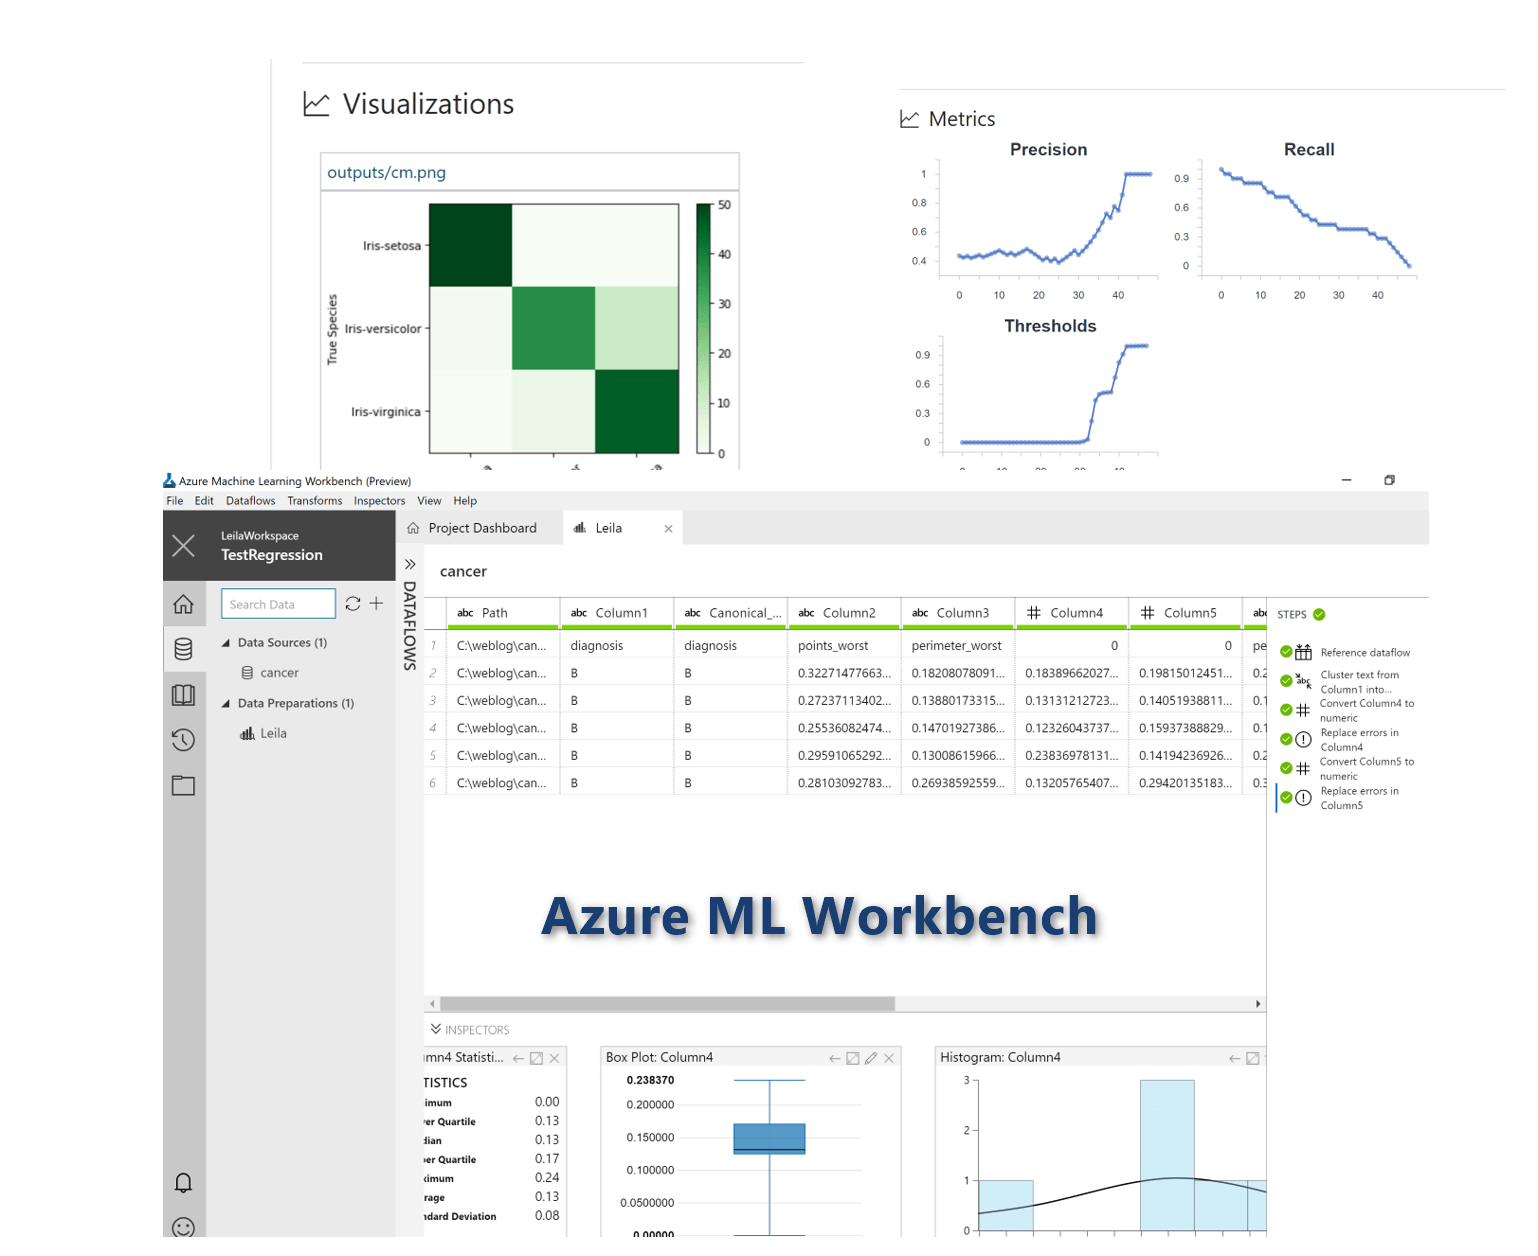Viewport: 1538px width, 1256px height.
Task: Select the cancer data source
Action: tap(280, 672)
